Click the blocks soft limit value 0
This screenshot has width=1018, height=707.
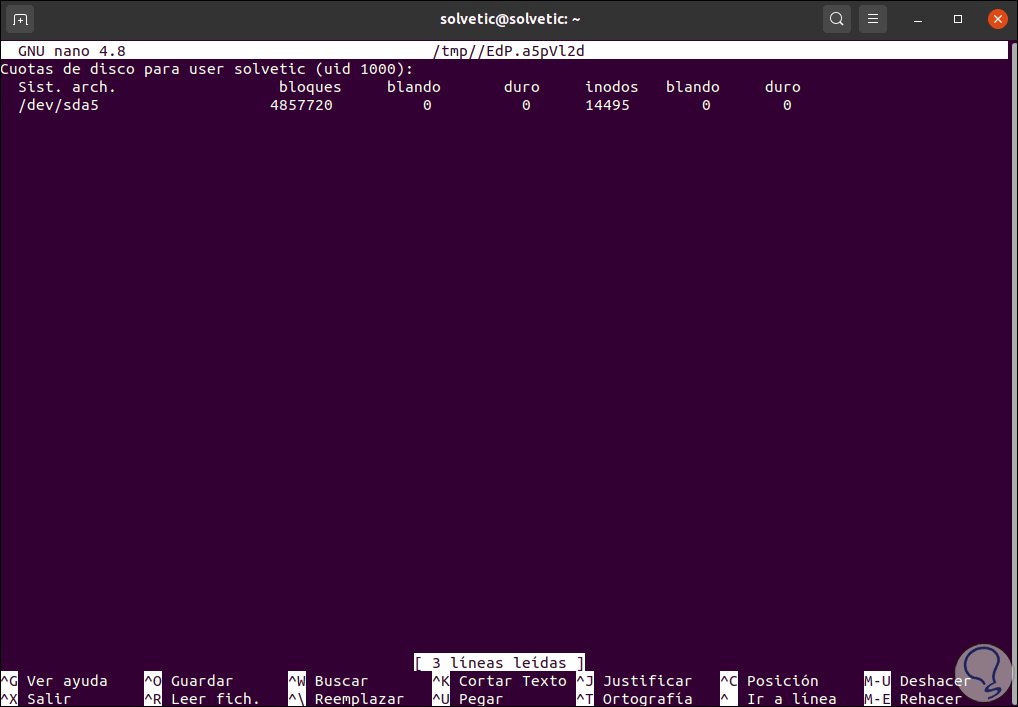pyautogui.click(x=427, y=105)
